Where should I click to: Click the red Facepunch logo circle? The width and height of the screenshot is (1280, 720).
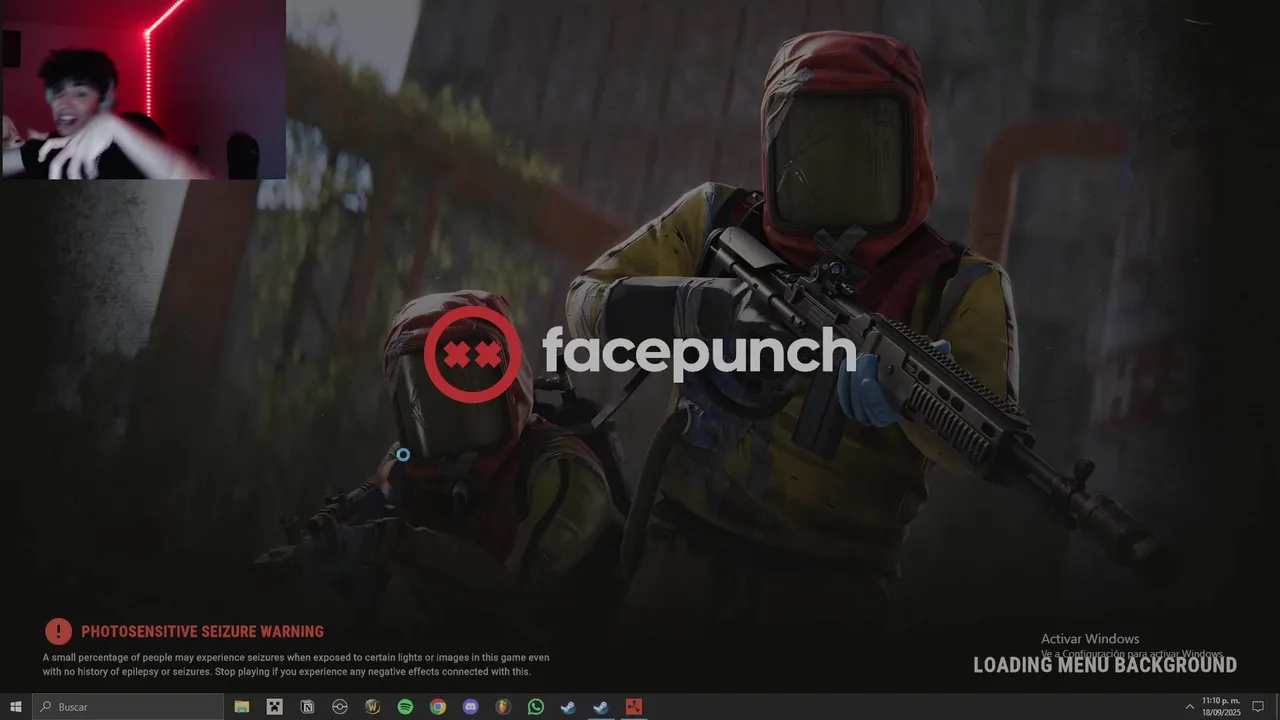(x=472, y=355)
